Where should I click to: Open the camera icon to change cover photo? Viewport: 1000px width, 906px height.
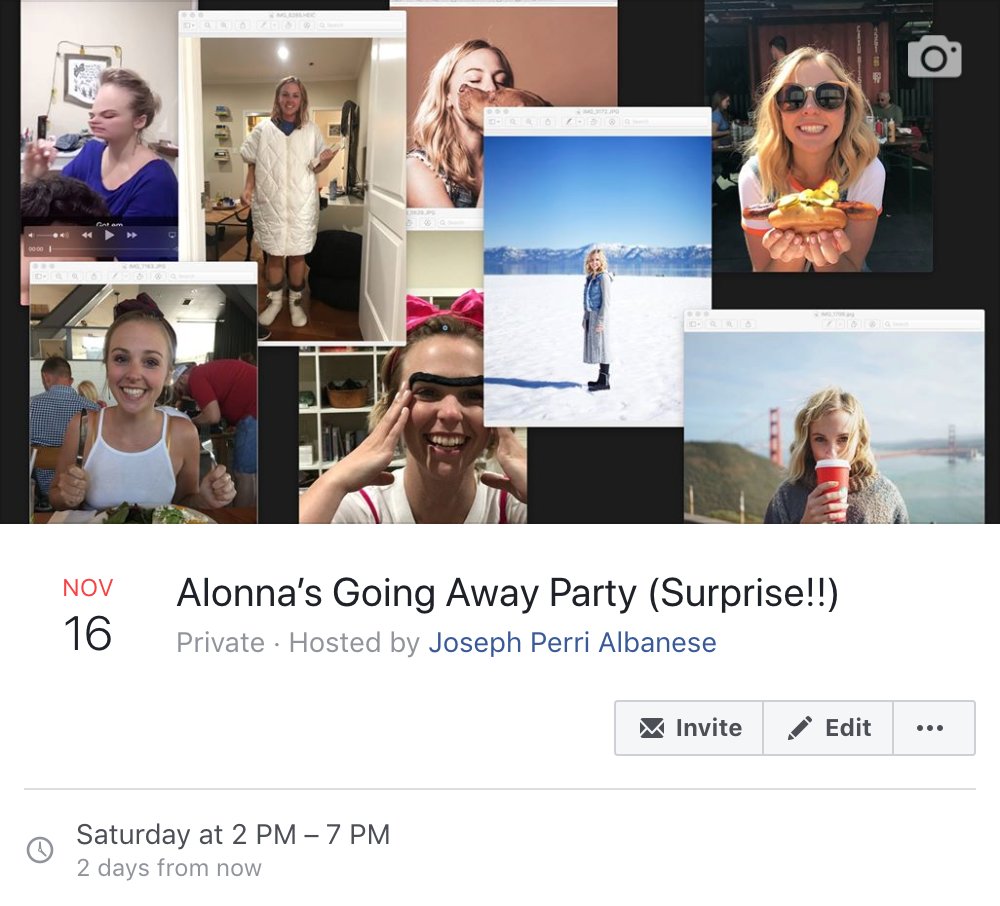pos(934,57)
